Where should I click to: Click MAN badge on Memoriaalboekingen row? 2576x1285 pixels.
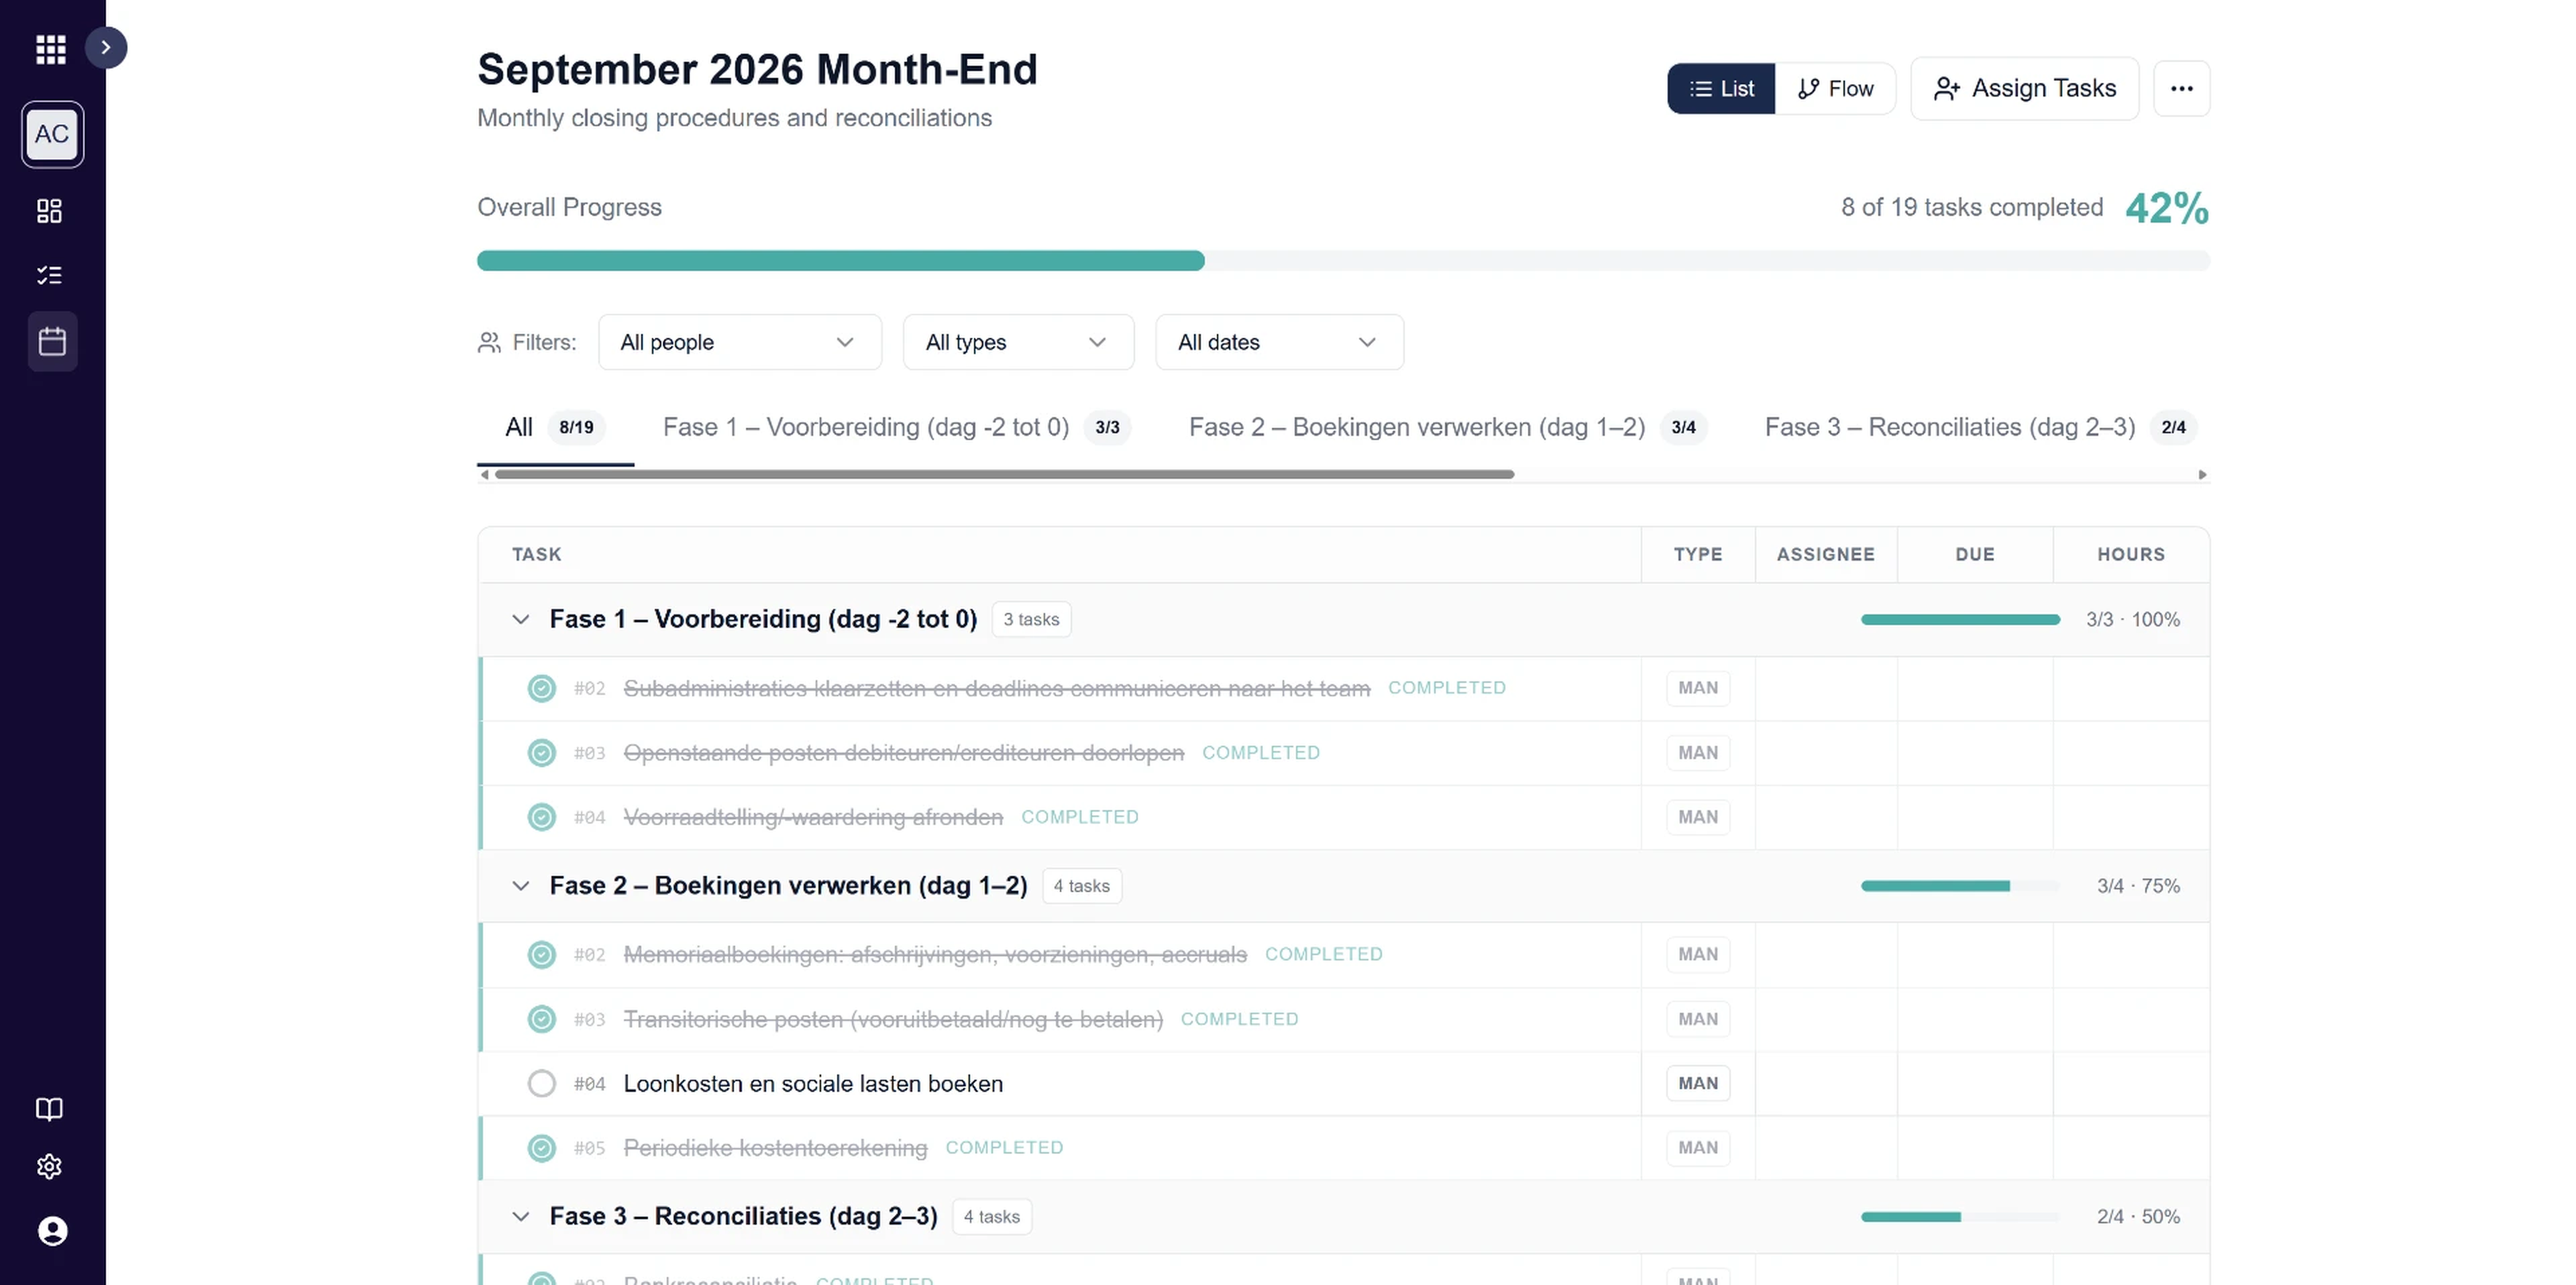tap(1698, 955)
